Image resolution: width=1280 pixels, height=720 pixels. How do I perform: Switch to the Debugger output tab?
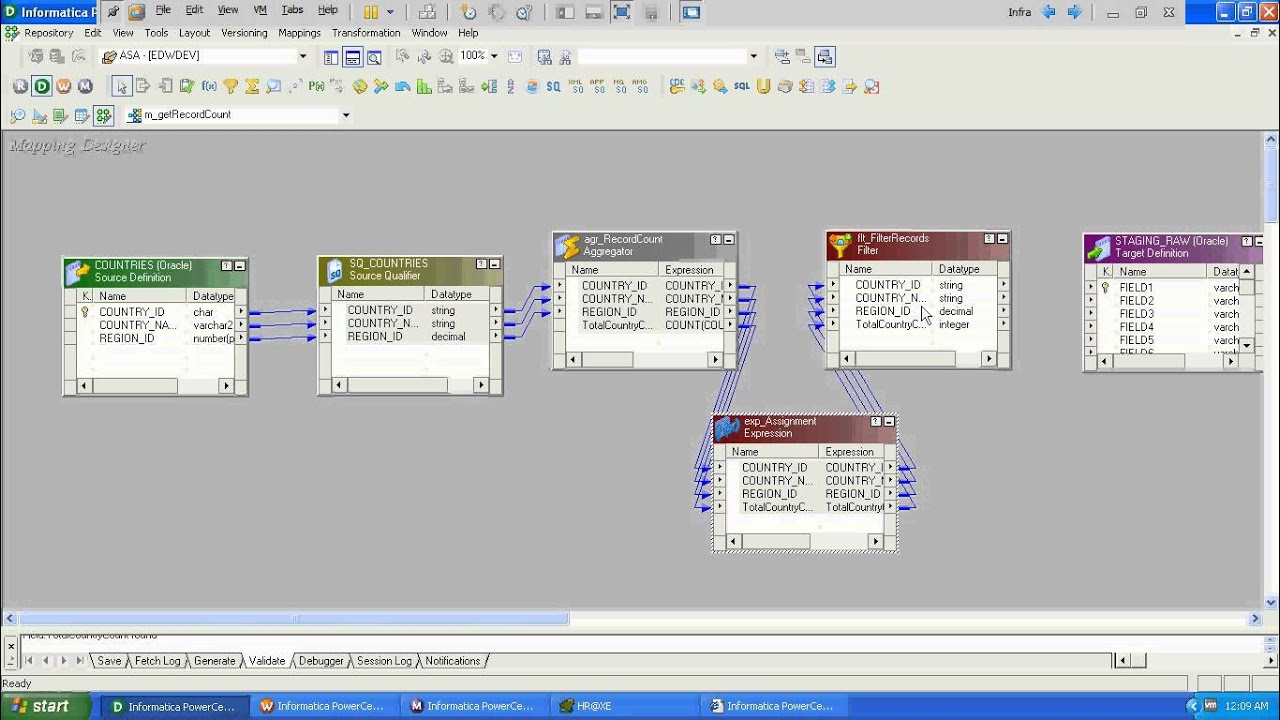(321, 661)
